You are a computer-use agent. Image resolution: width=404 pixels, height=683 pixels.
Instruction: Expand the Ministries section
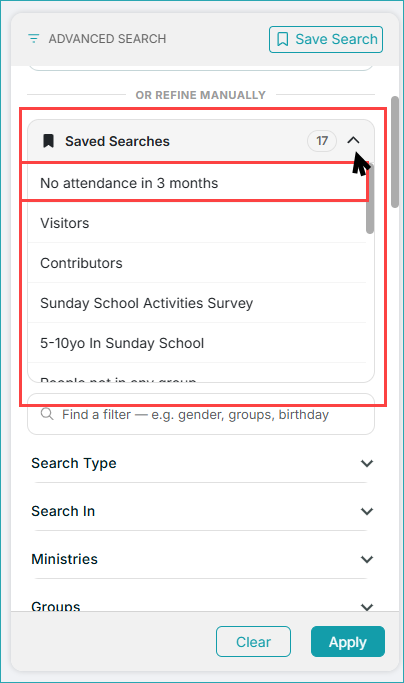coord(367,559)
